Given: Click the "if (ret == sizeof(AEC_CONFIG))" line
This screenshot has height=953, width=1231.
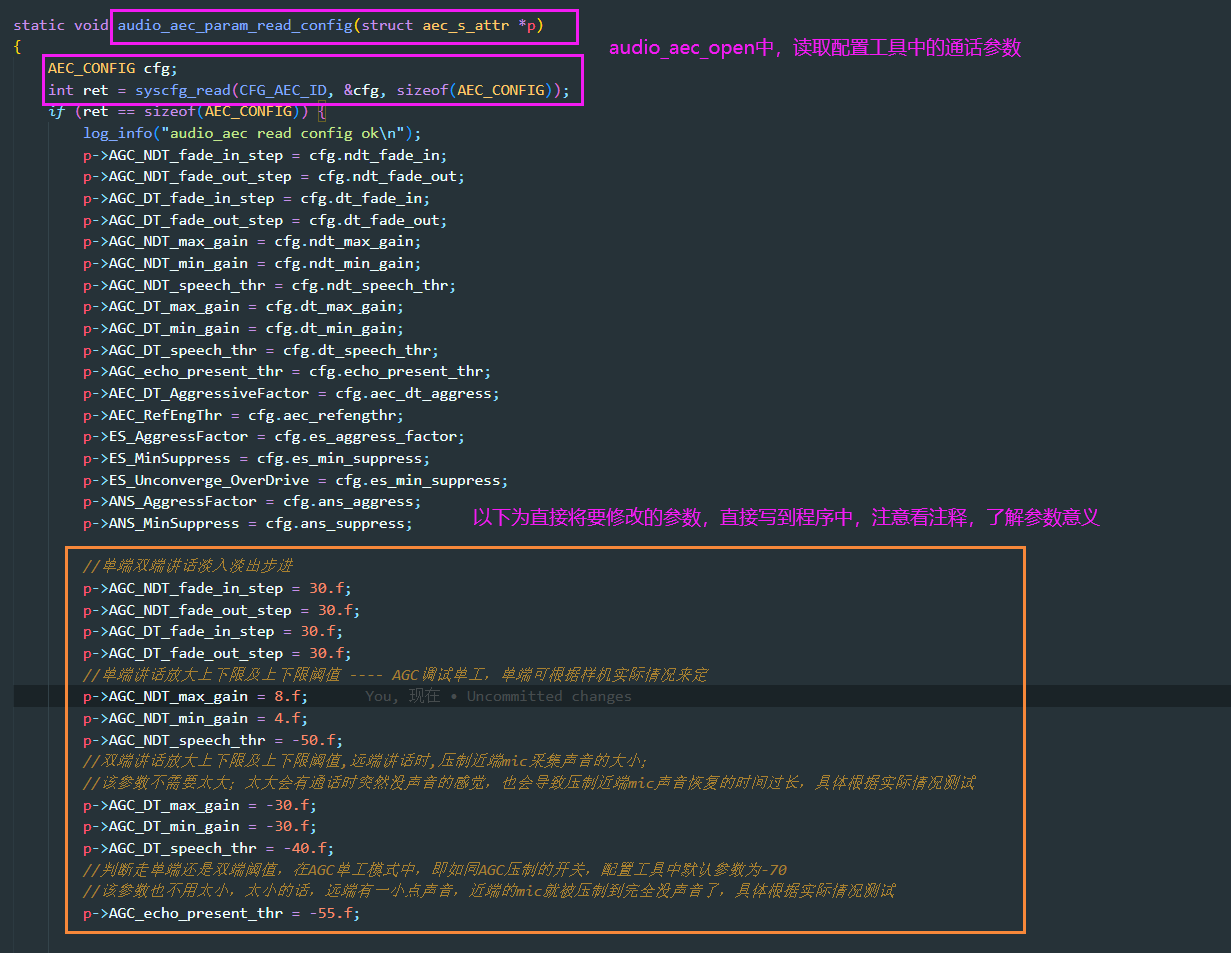Looking at the screenshot, I should point(187,111).
